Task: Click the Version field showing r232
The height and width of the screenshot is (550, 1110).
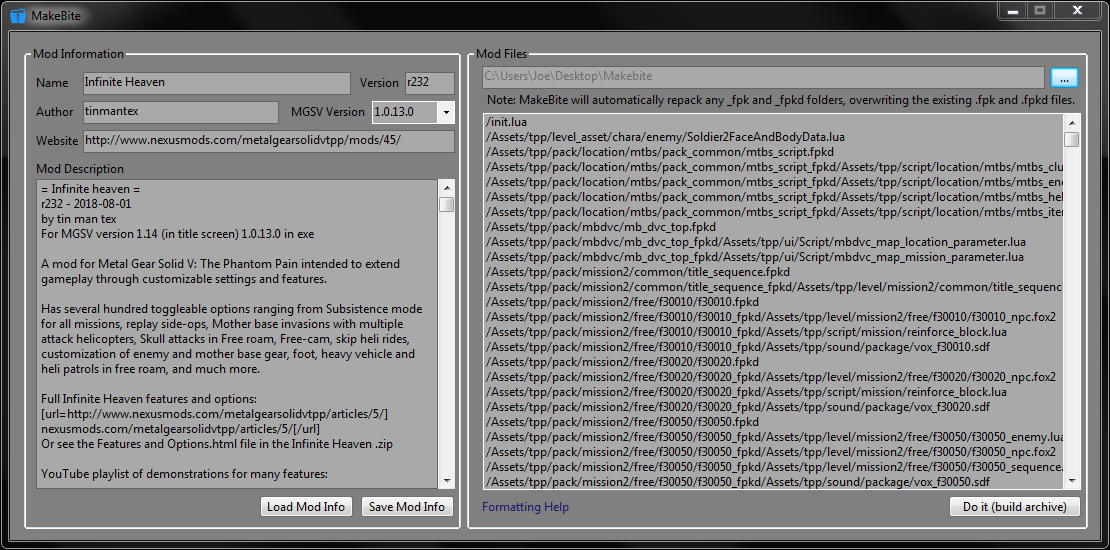Action: tap(428, 83)
